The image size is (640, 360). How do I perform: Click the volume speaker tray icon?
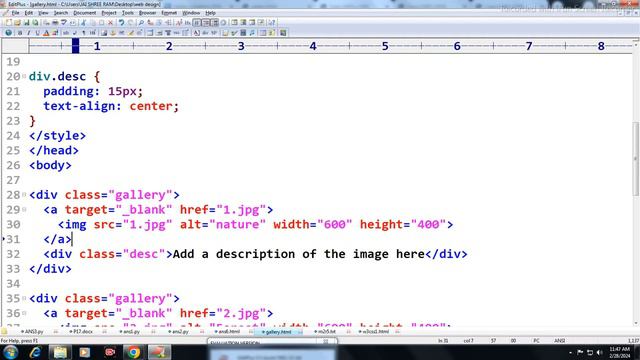pyautogui.click(x=600, y=352)
